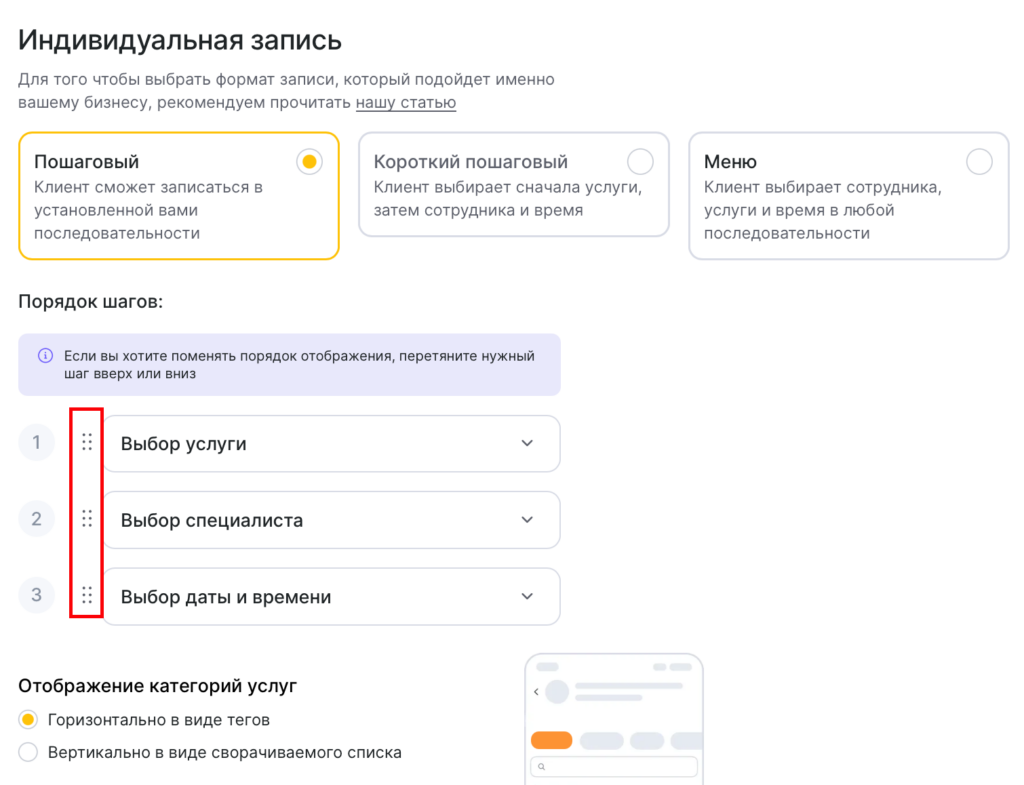
Task: Grab the drag handle beside Выбор услуги
Action: (87, 442)
